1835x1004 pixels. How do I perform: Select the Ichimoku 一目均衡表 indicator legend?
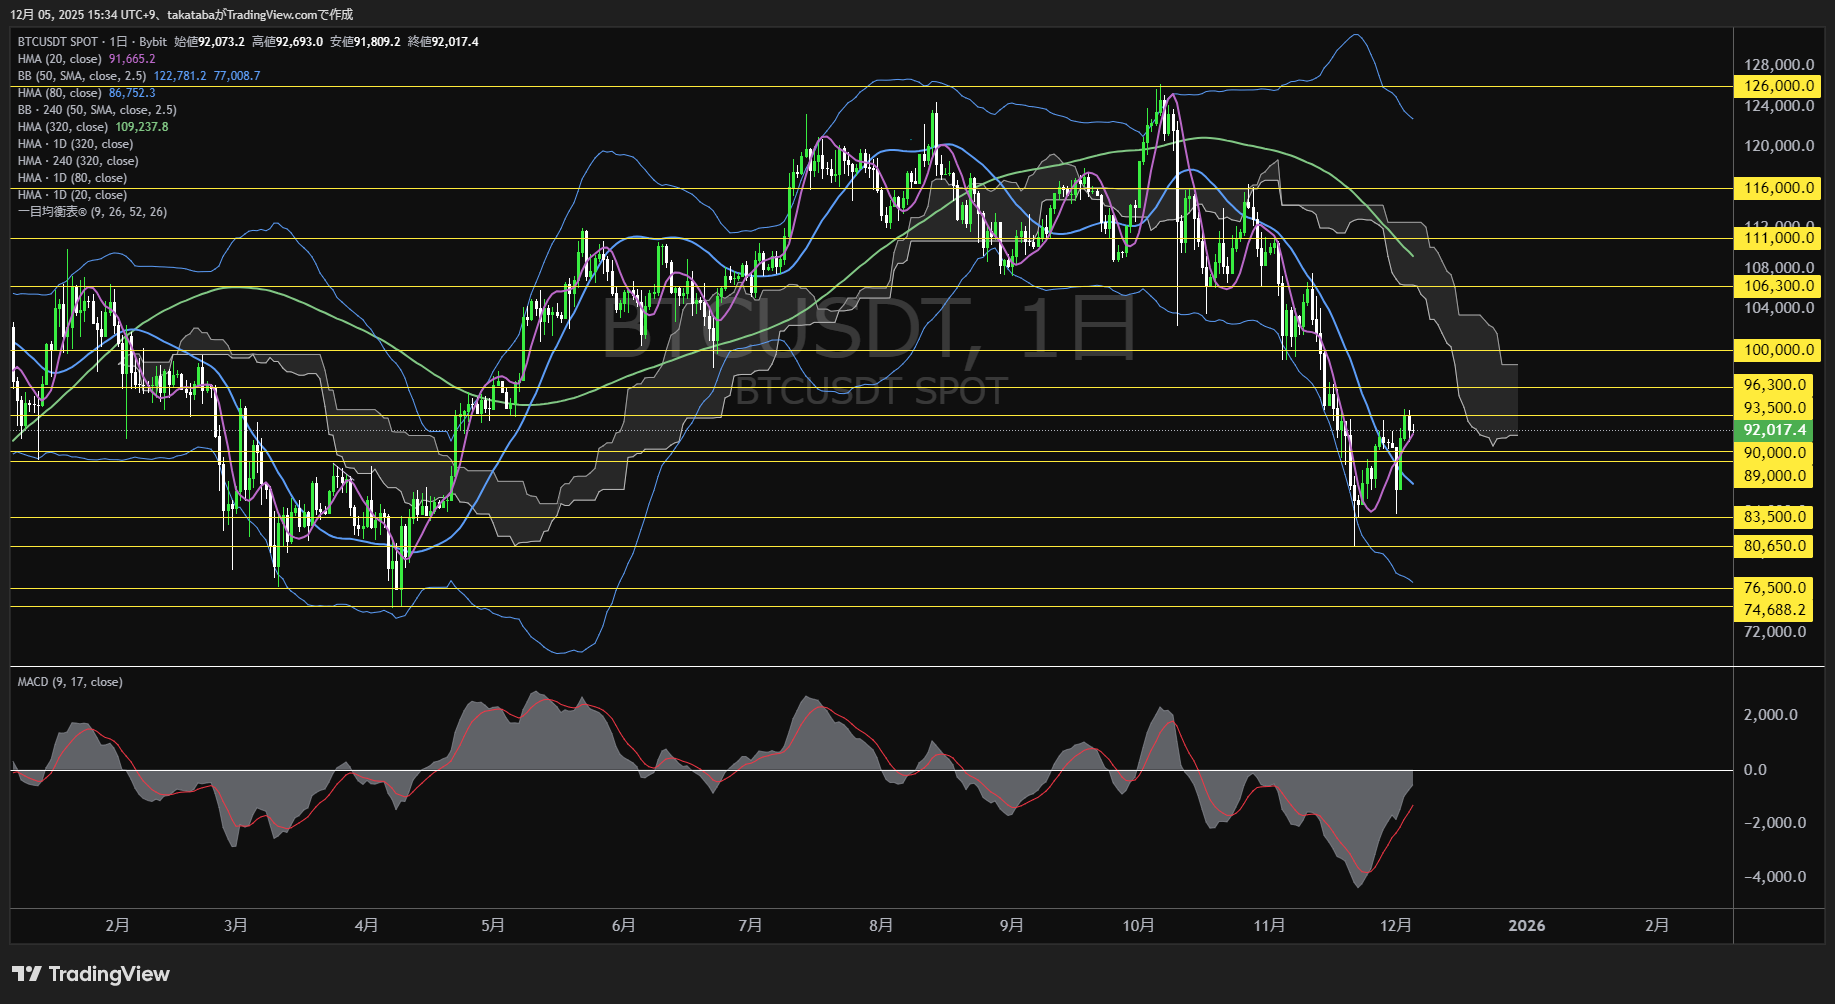pyautogui.click(x=92, y=212)
